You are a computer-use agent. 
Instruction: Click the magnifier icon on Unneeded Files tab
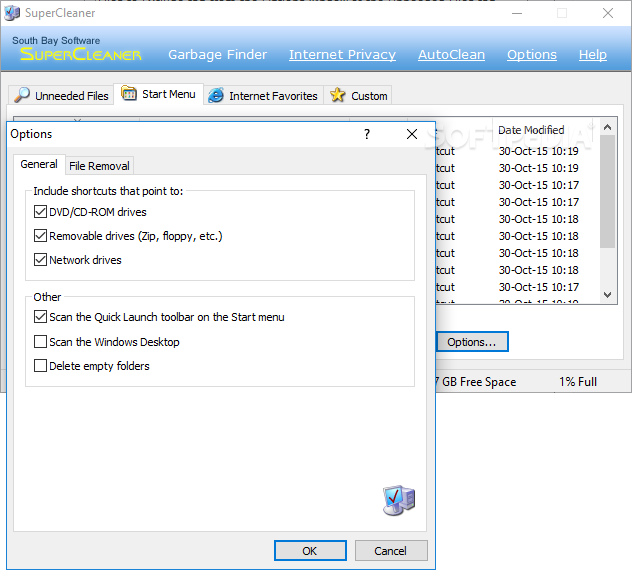pos(22,95)
